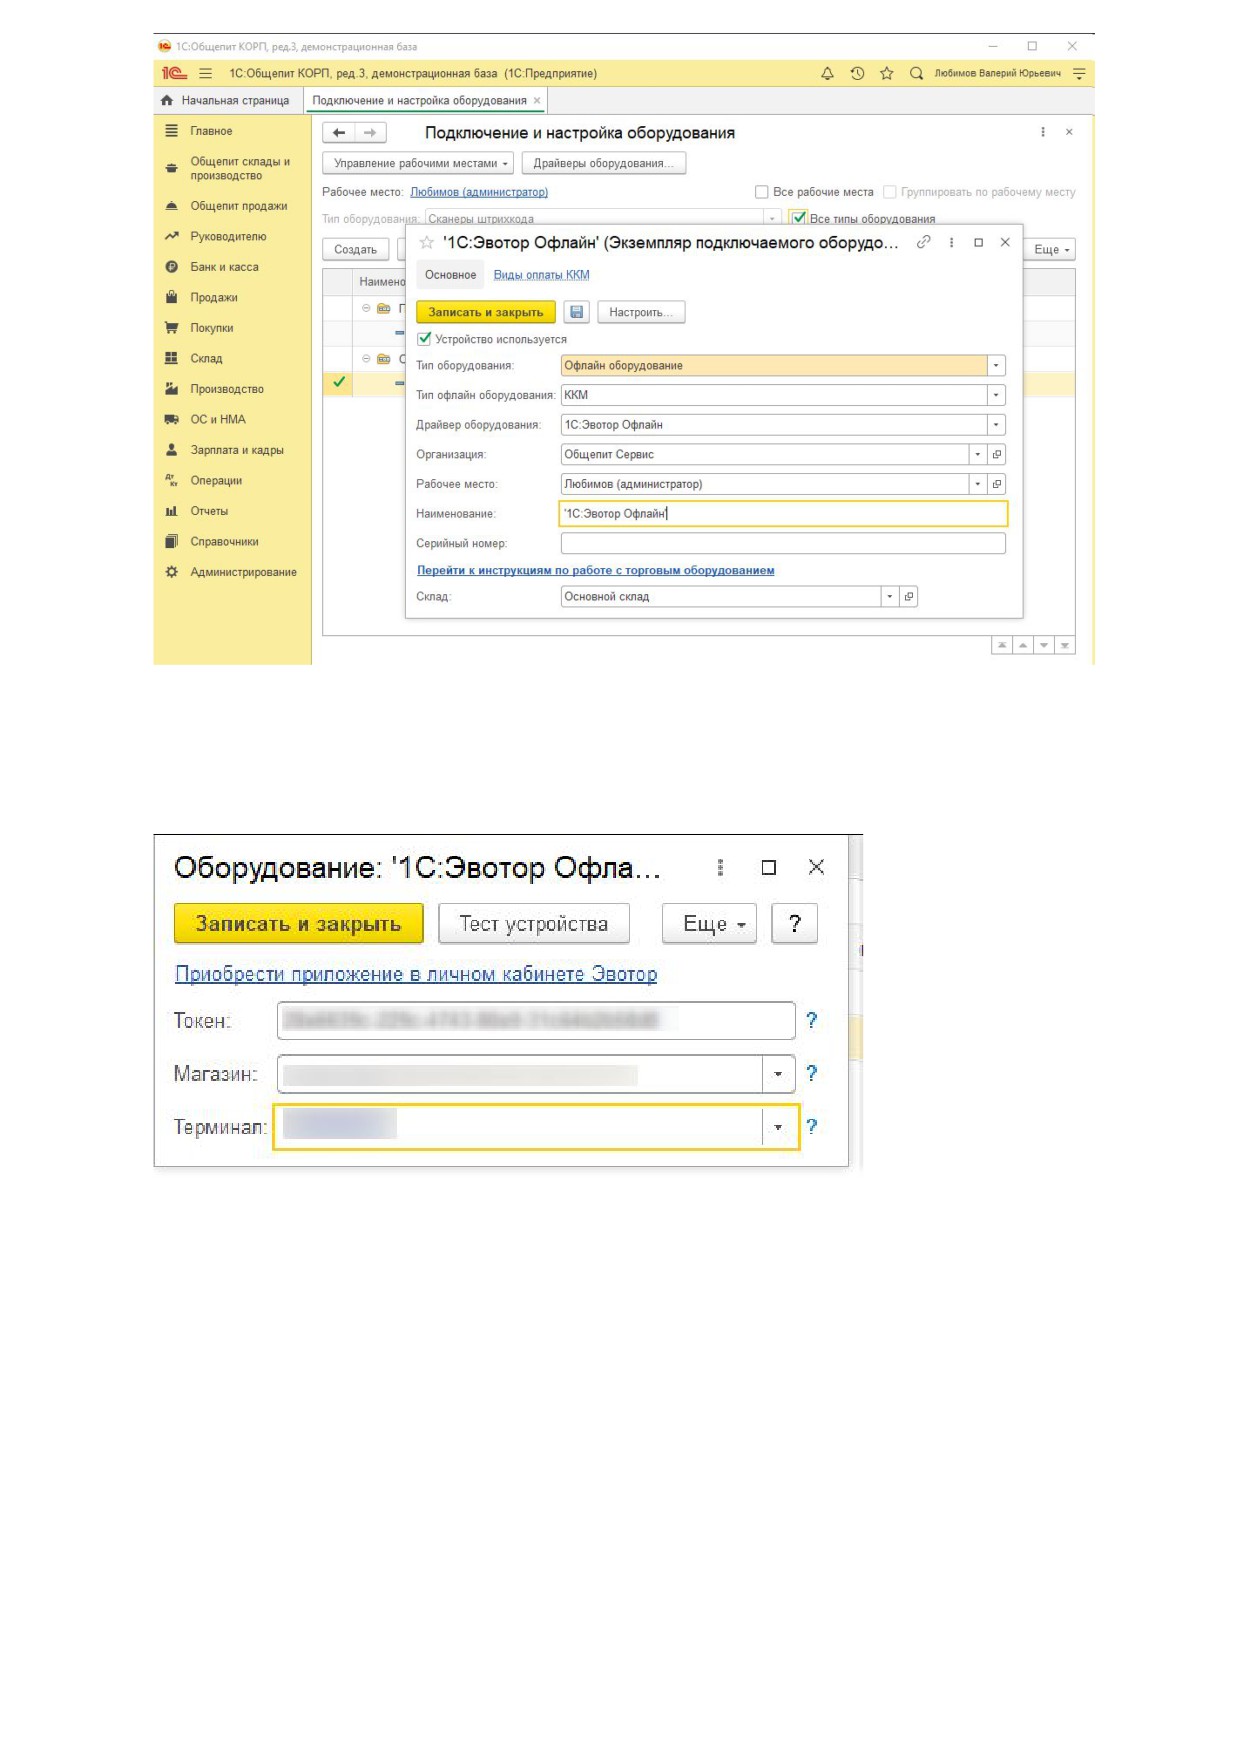Switch to Виды оплаты ККМ tab

pyautogui.click(x=541, y=275)
